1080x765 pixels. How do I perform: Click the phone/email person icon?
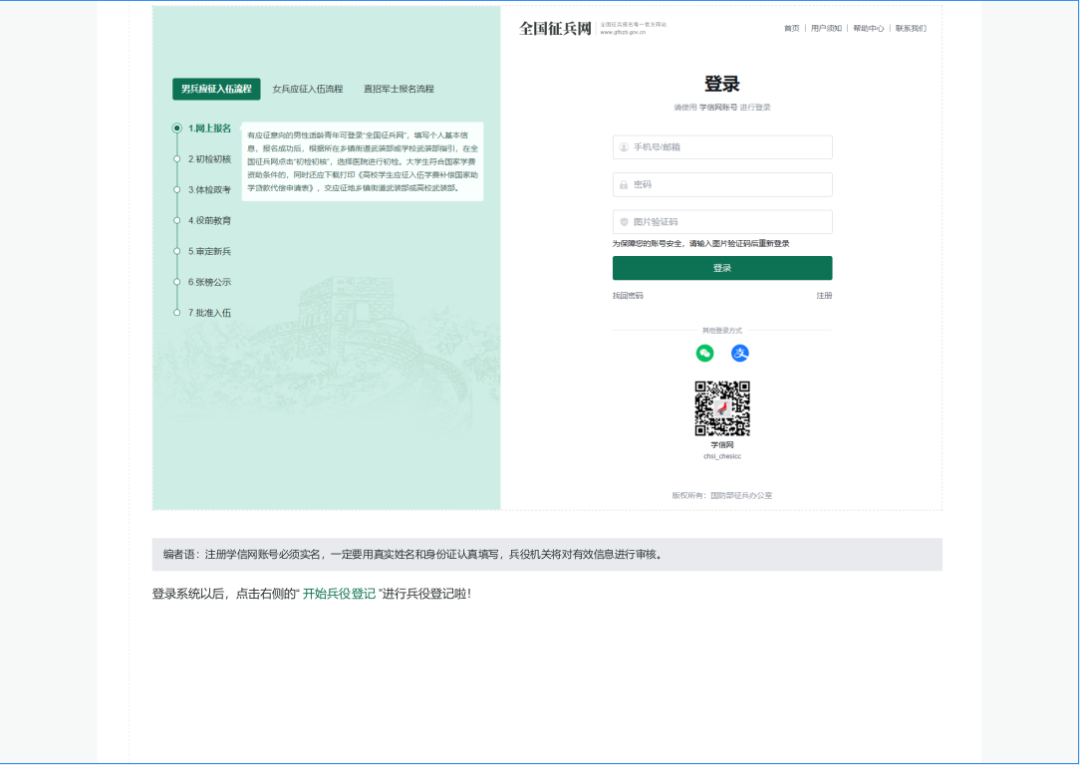625,146
